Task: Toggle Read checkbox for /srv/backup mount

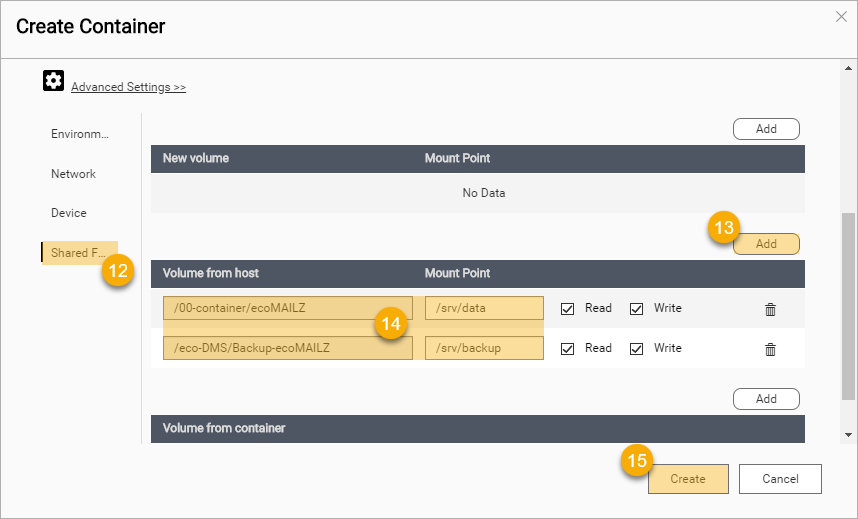Action: pyautogui.click(x=567, y=349)
